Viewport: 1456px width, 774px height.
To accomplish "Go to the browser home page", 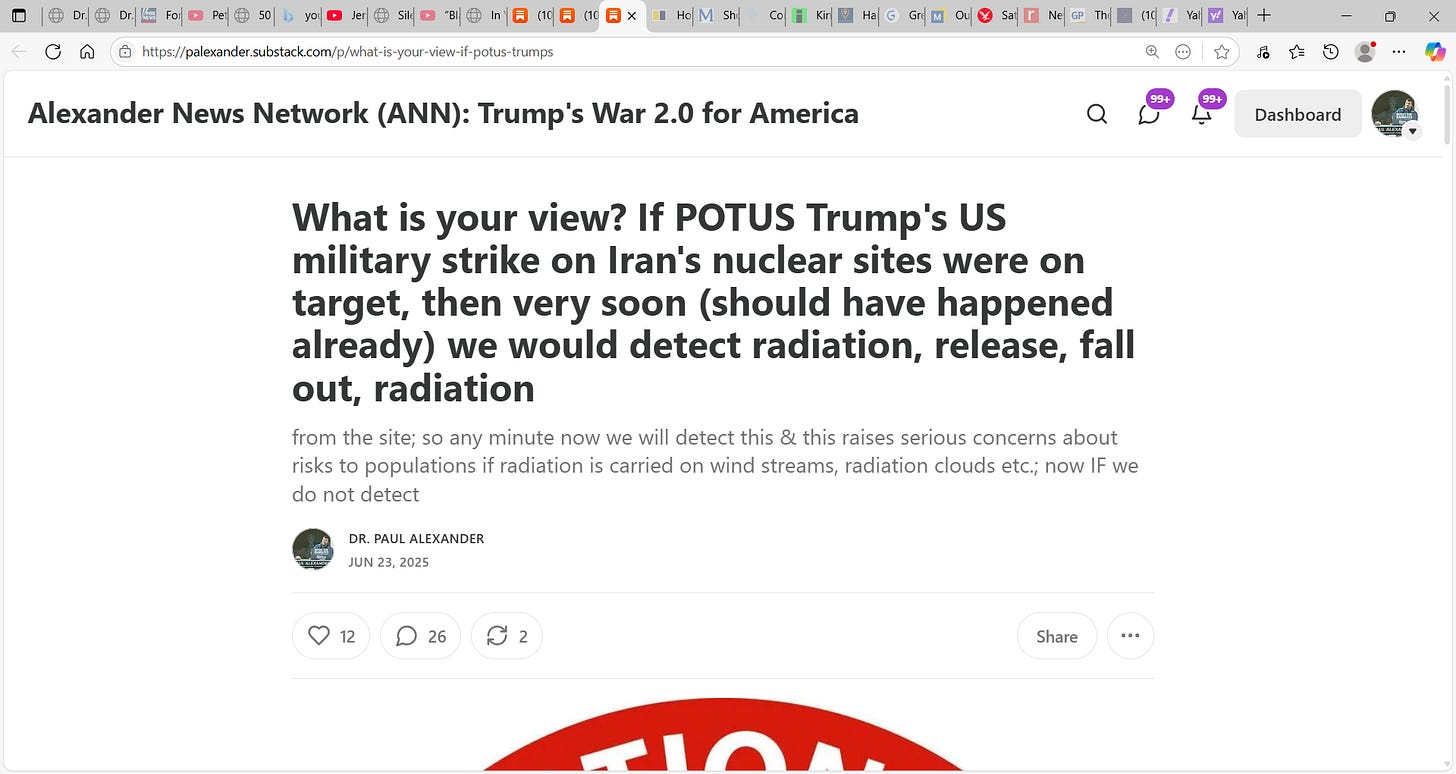I will pos(87,52).
